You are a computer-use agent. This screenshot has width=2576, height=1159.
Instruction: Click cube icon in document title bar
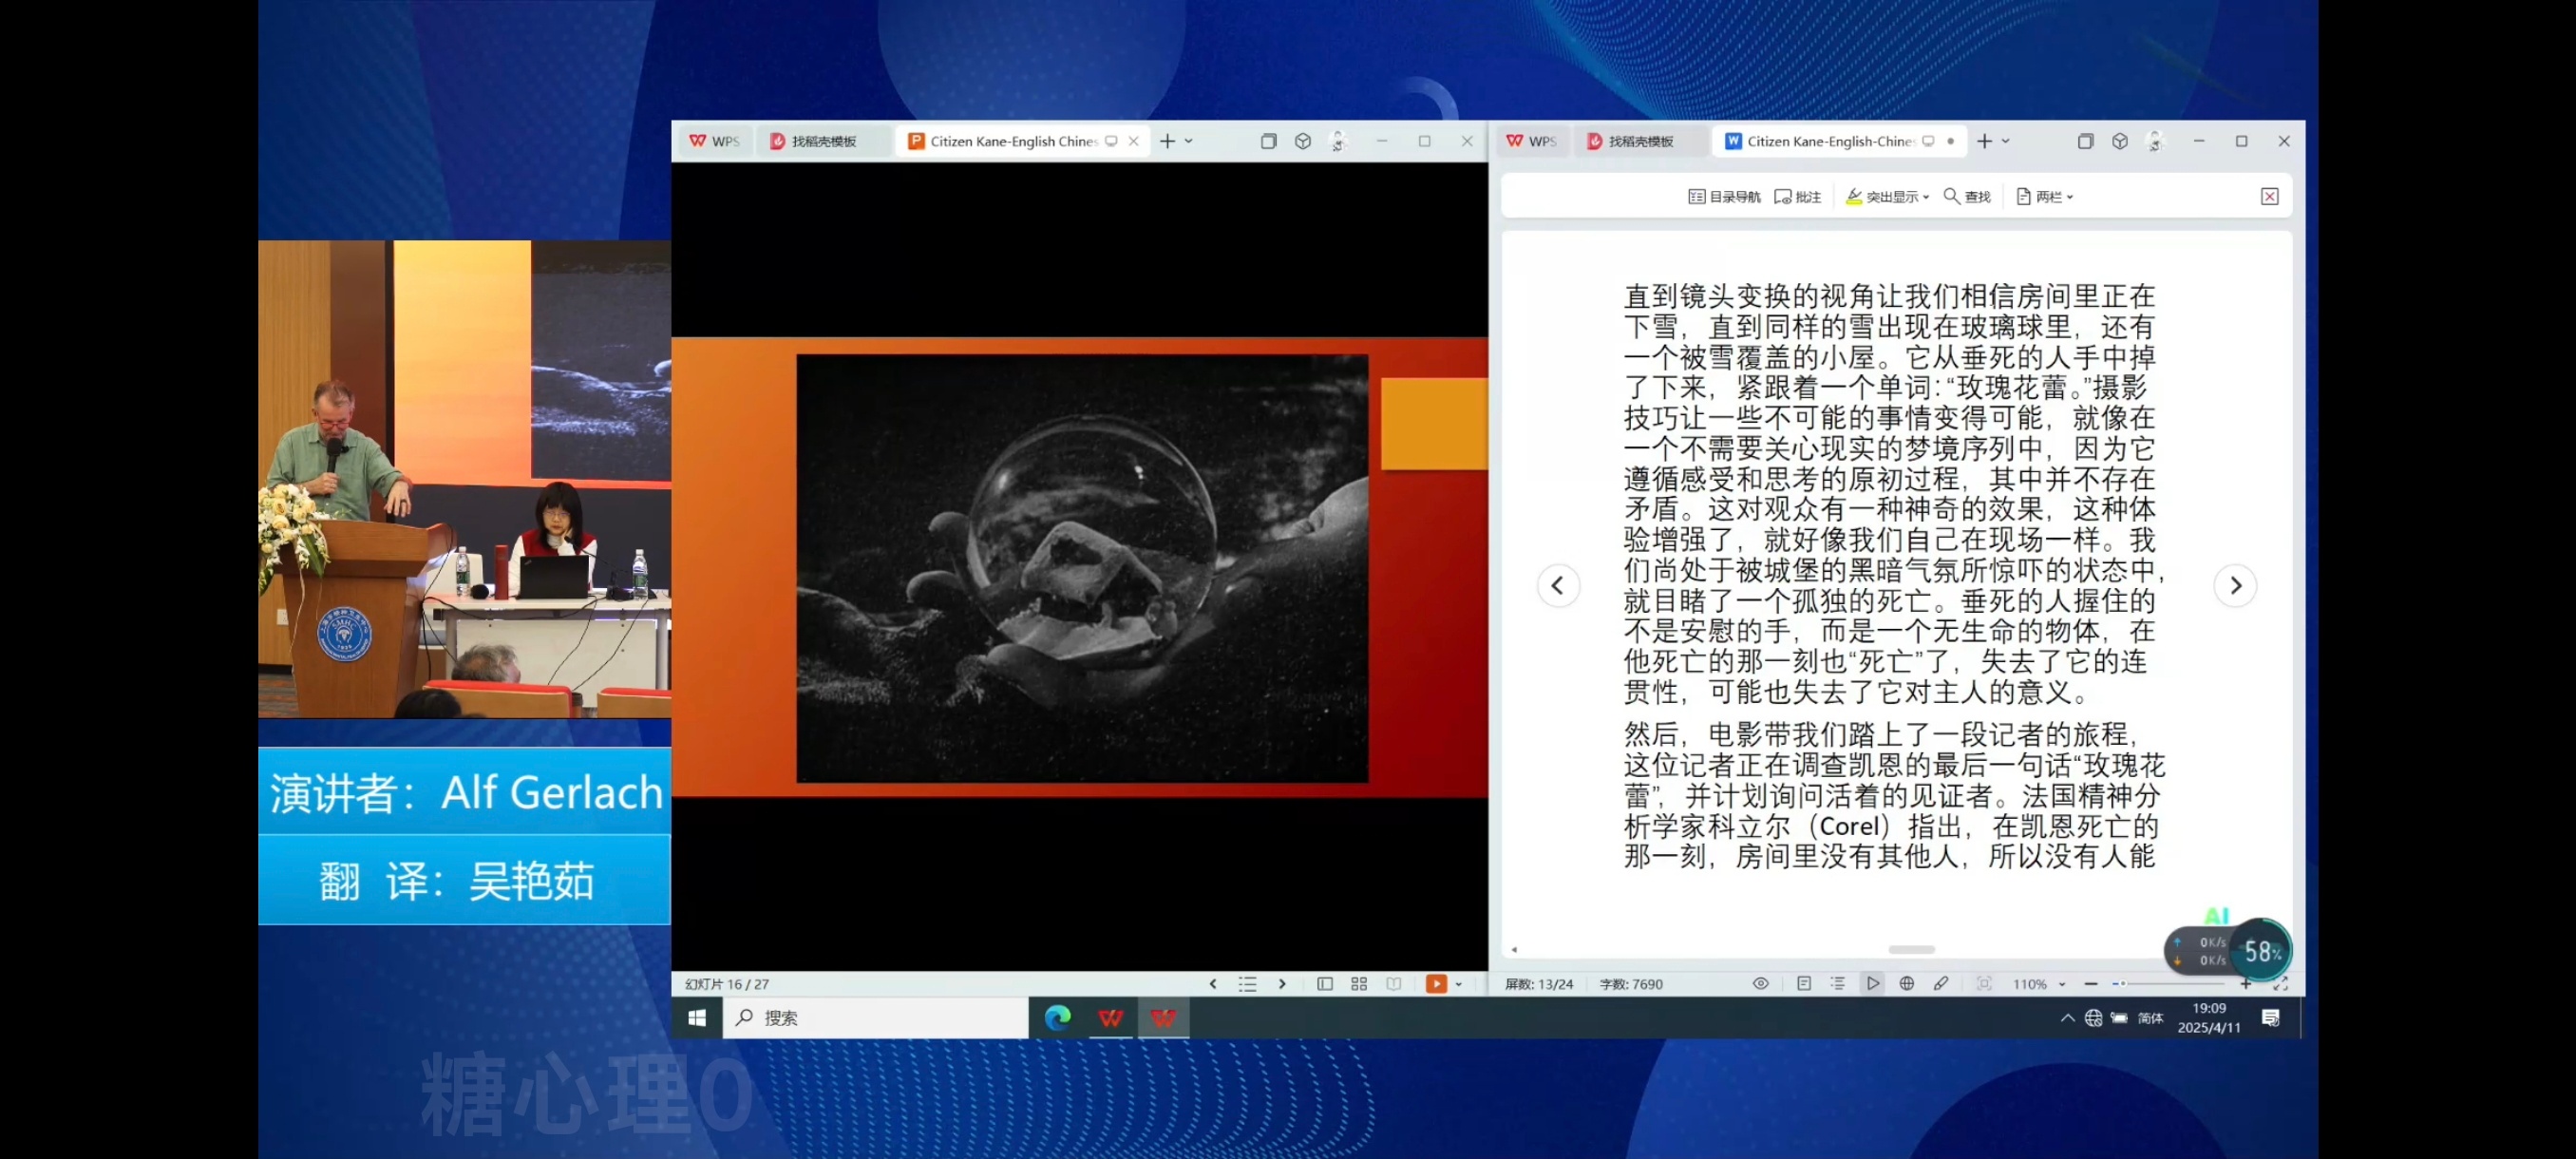coord(2120,141)
